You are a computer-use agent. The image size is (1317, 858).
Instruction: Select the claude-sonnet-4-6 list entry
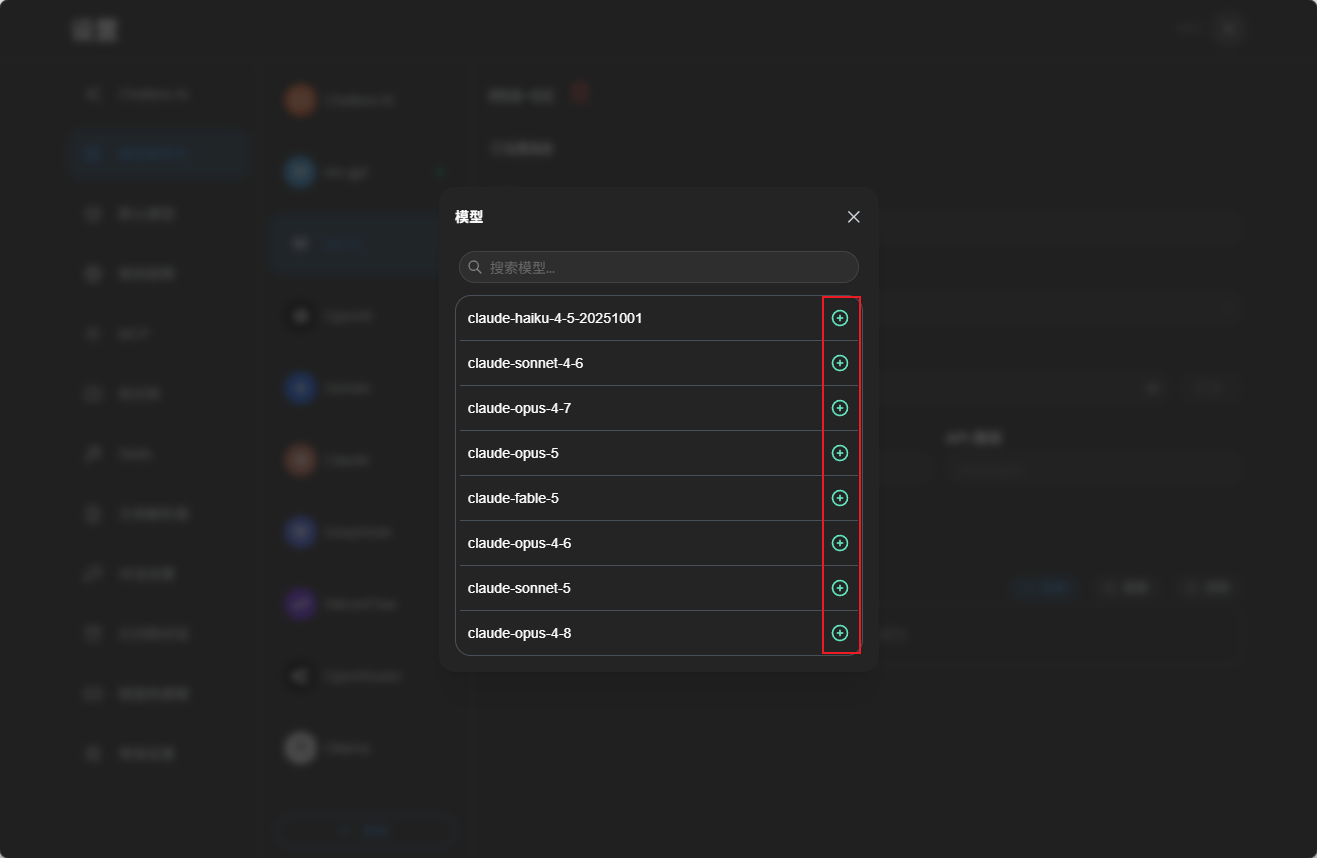coord(525,363)
